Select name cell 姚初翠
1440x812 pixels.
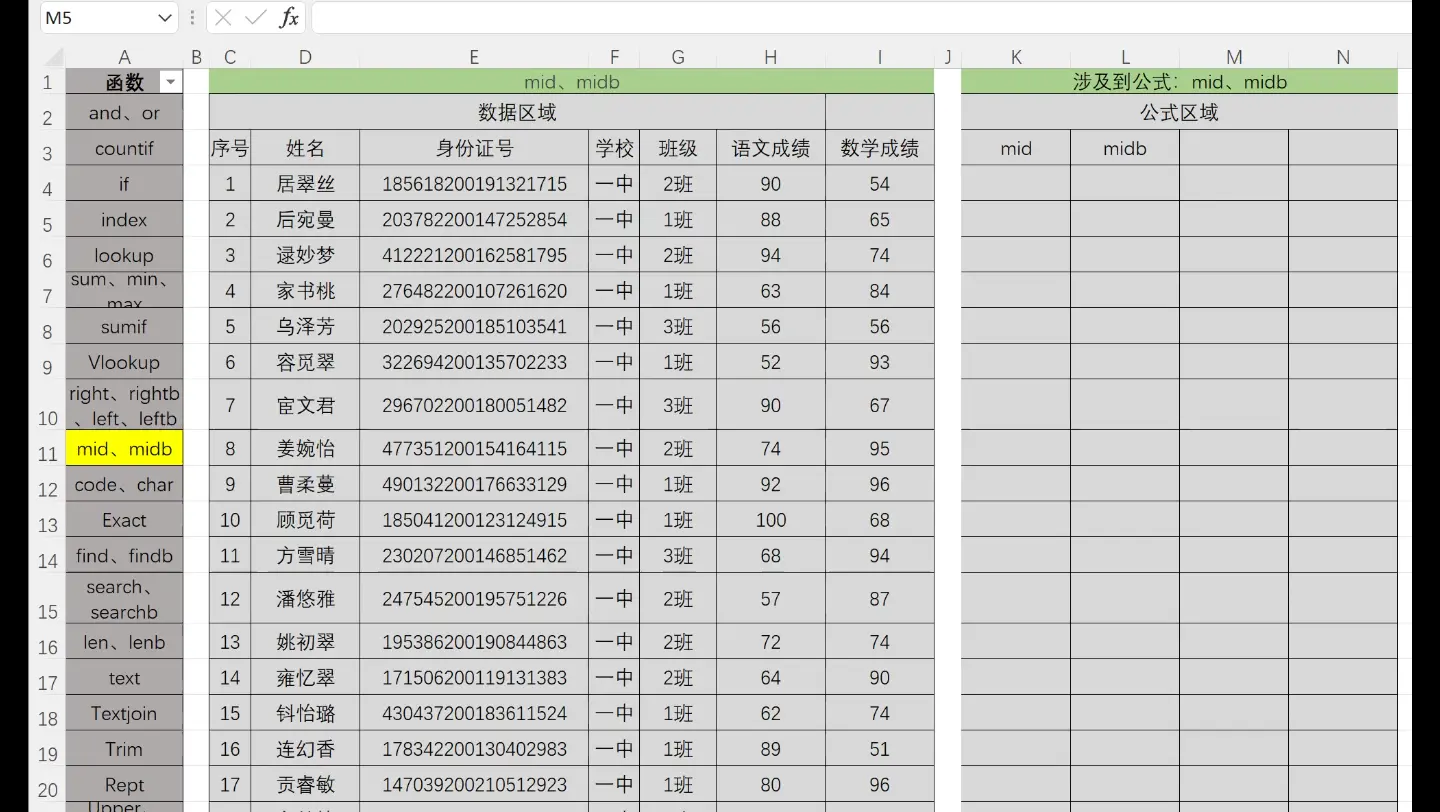[x=305, y=642]
